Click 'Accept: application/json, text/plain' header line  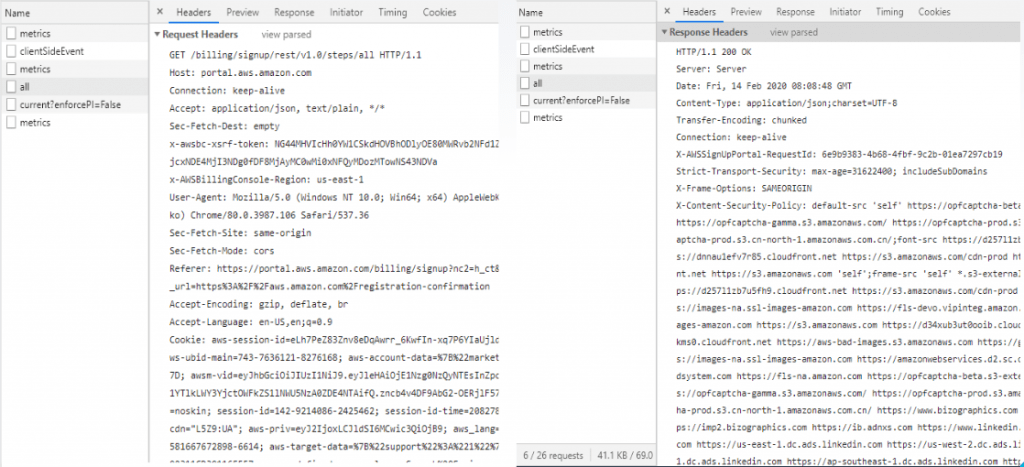tap(277, 108)
